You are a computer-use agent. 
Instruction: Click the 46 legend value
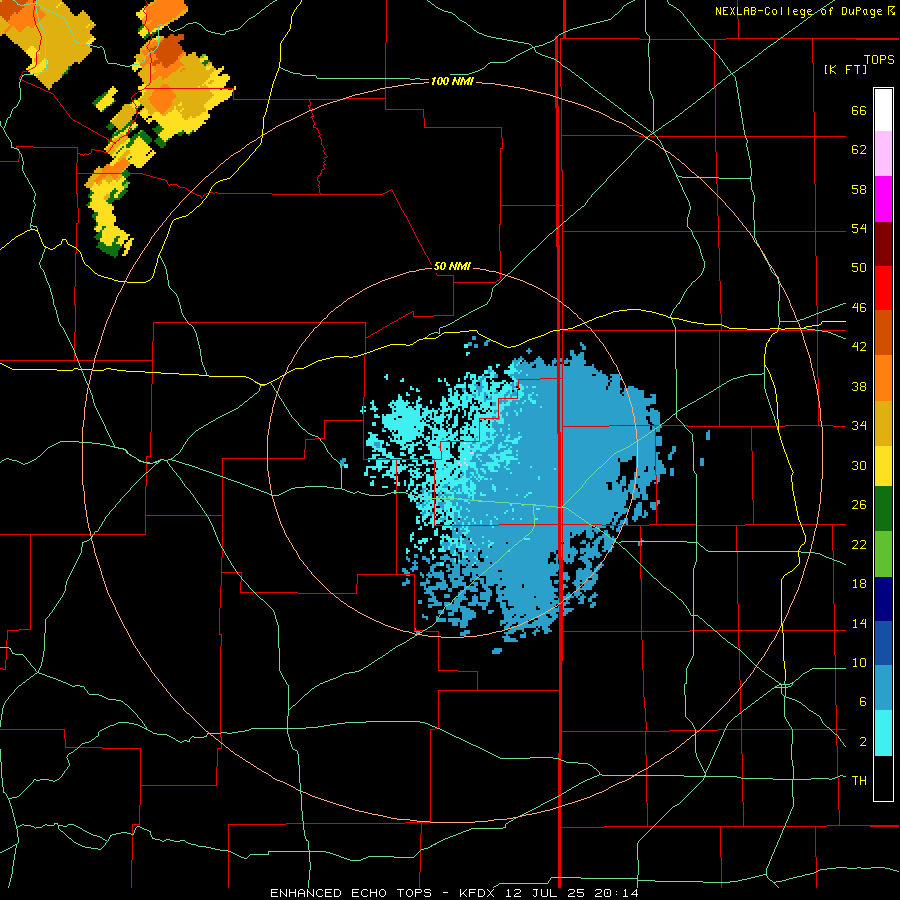click(x=859, y=308)
